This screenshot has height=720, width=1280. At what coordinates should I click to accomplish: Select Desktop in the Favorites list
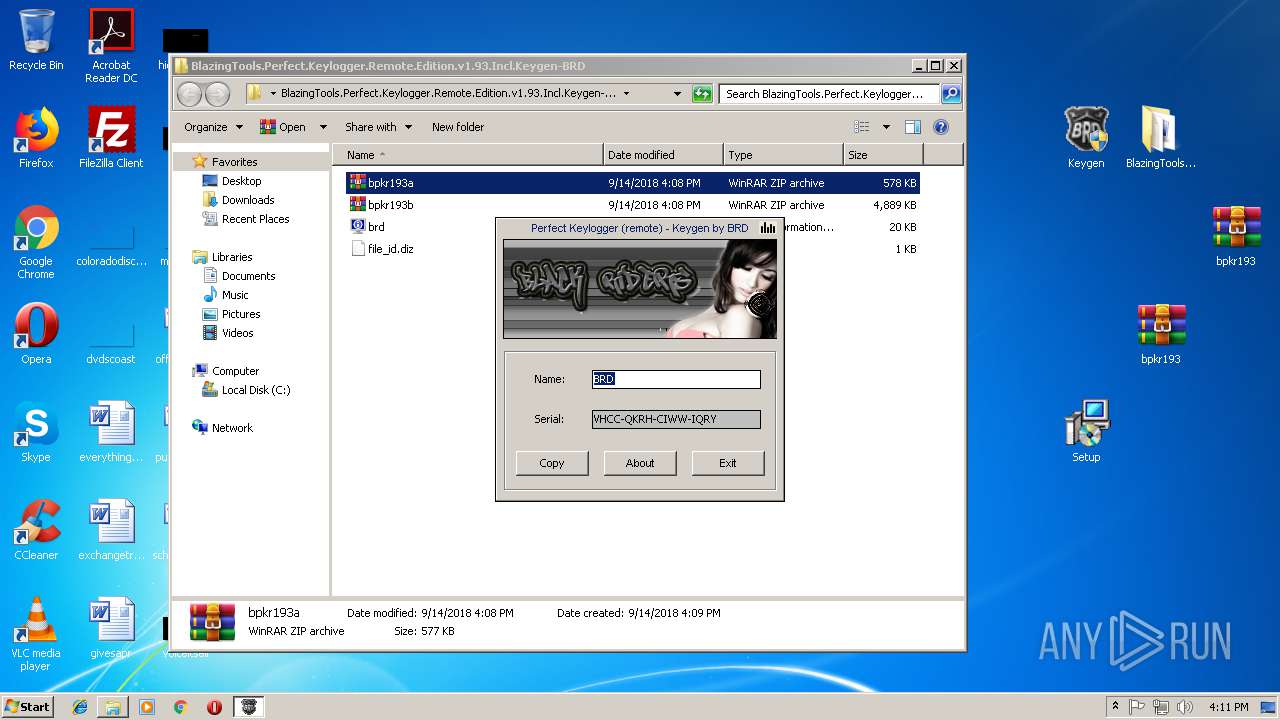pyautogui.click(x=241, y=181)
